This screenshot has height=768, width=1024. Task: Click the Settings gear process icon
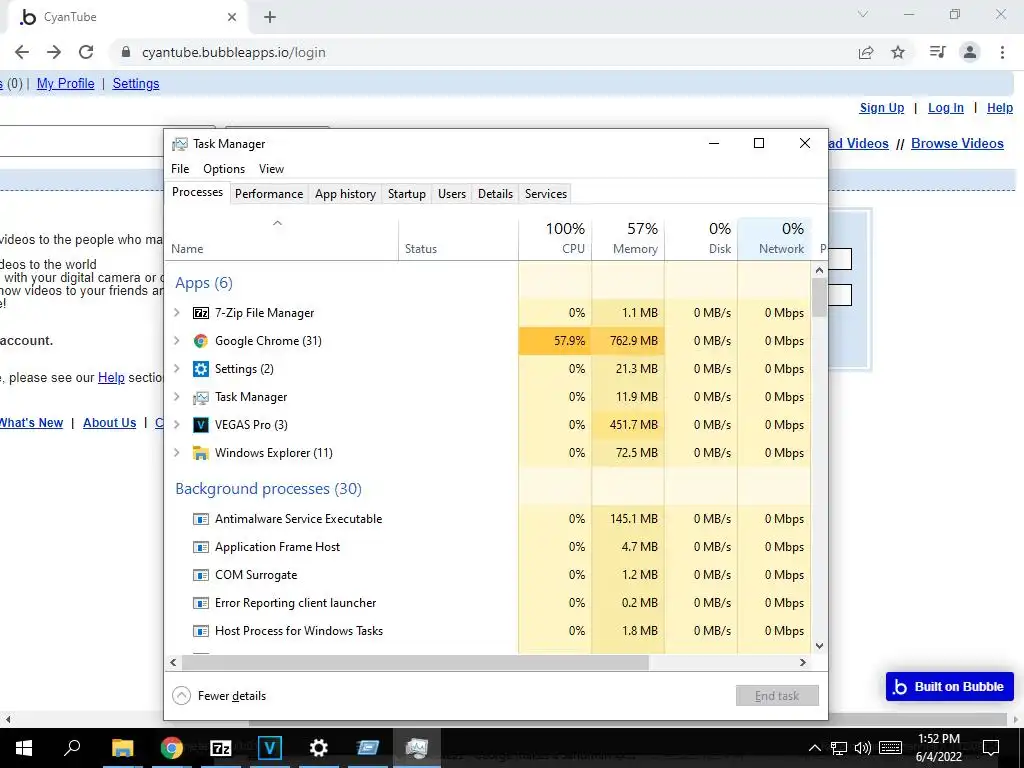pyautogui.click(x=200, y=369)
